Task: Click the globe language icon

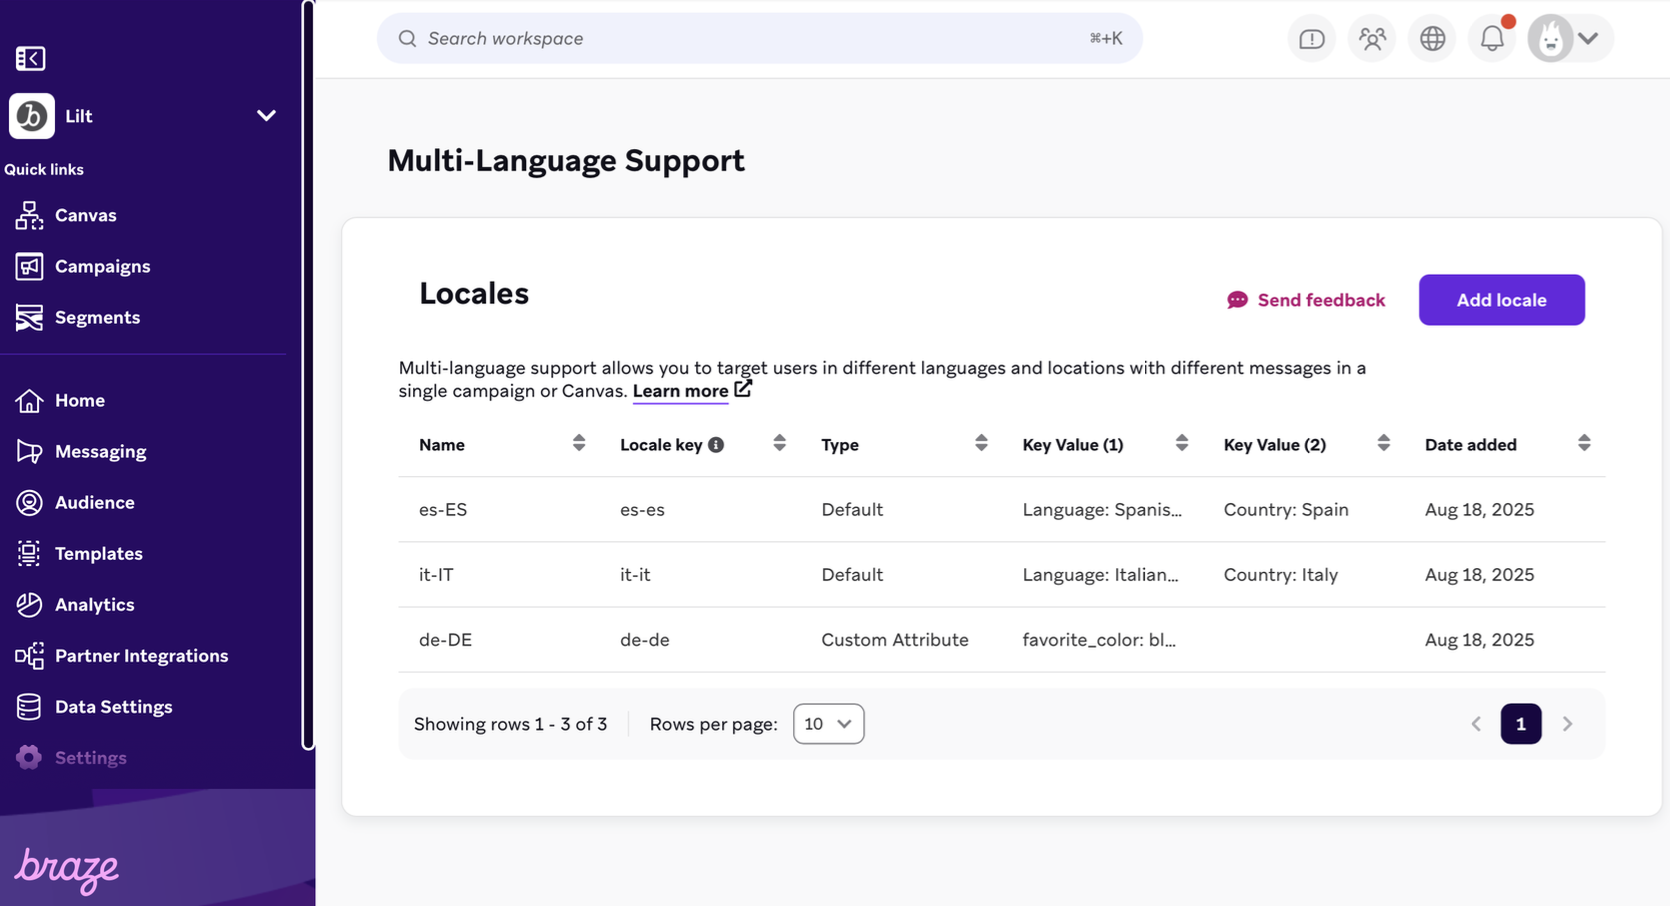Action: [x=1431, y=38]
